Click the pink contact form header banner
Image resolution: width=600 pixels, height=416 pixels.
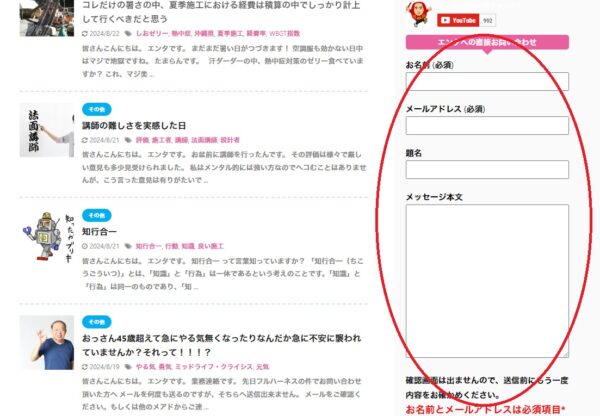(486, 42)
